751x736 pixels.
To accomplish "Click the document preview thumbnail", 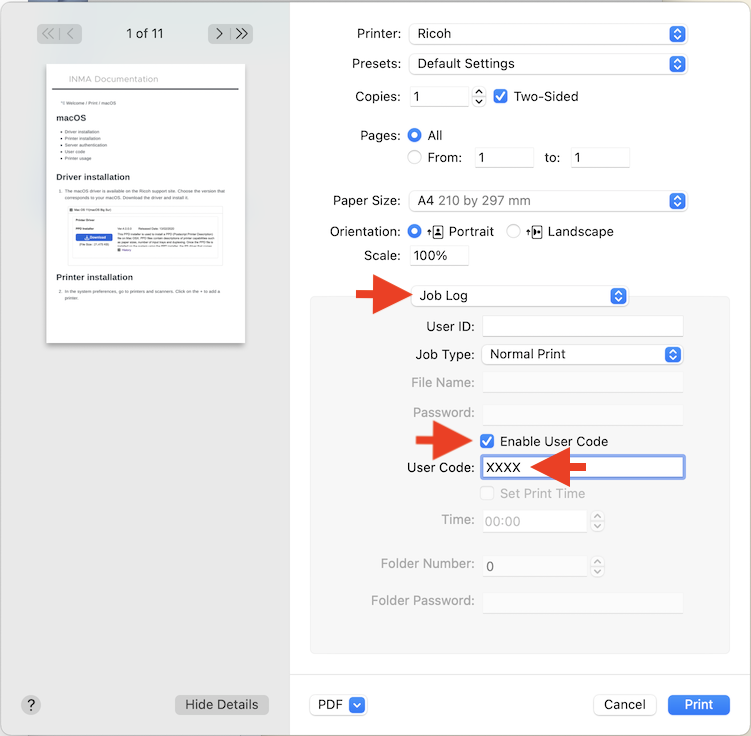I will pos(145,204).
